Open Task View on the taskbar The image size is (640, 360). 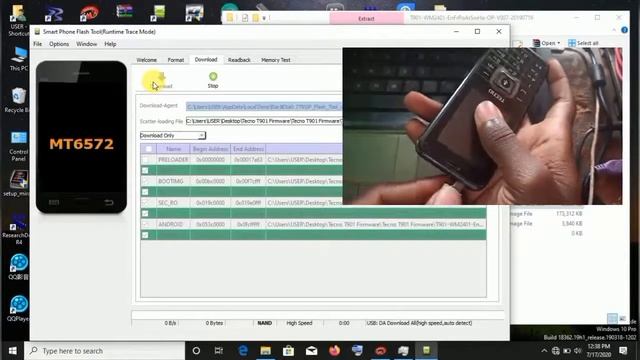point(219,351)
